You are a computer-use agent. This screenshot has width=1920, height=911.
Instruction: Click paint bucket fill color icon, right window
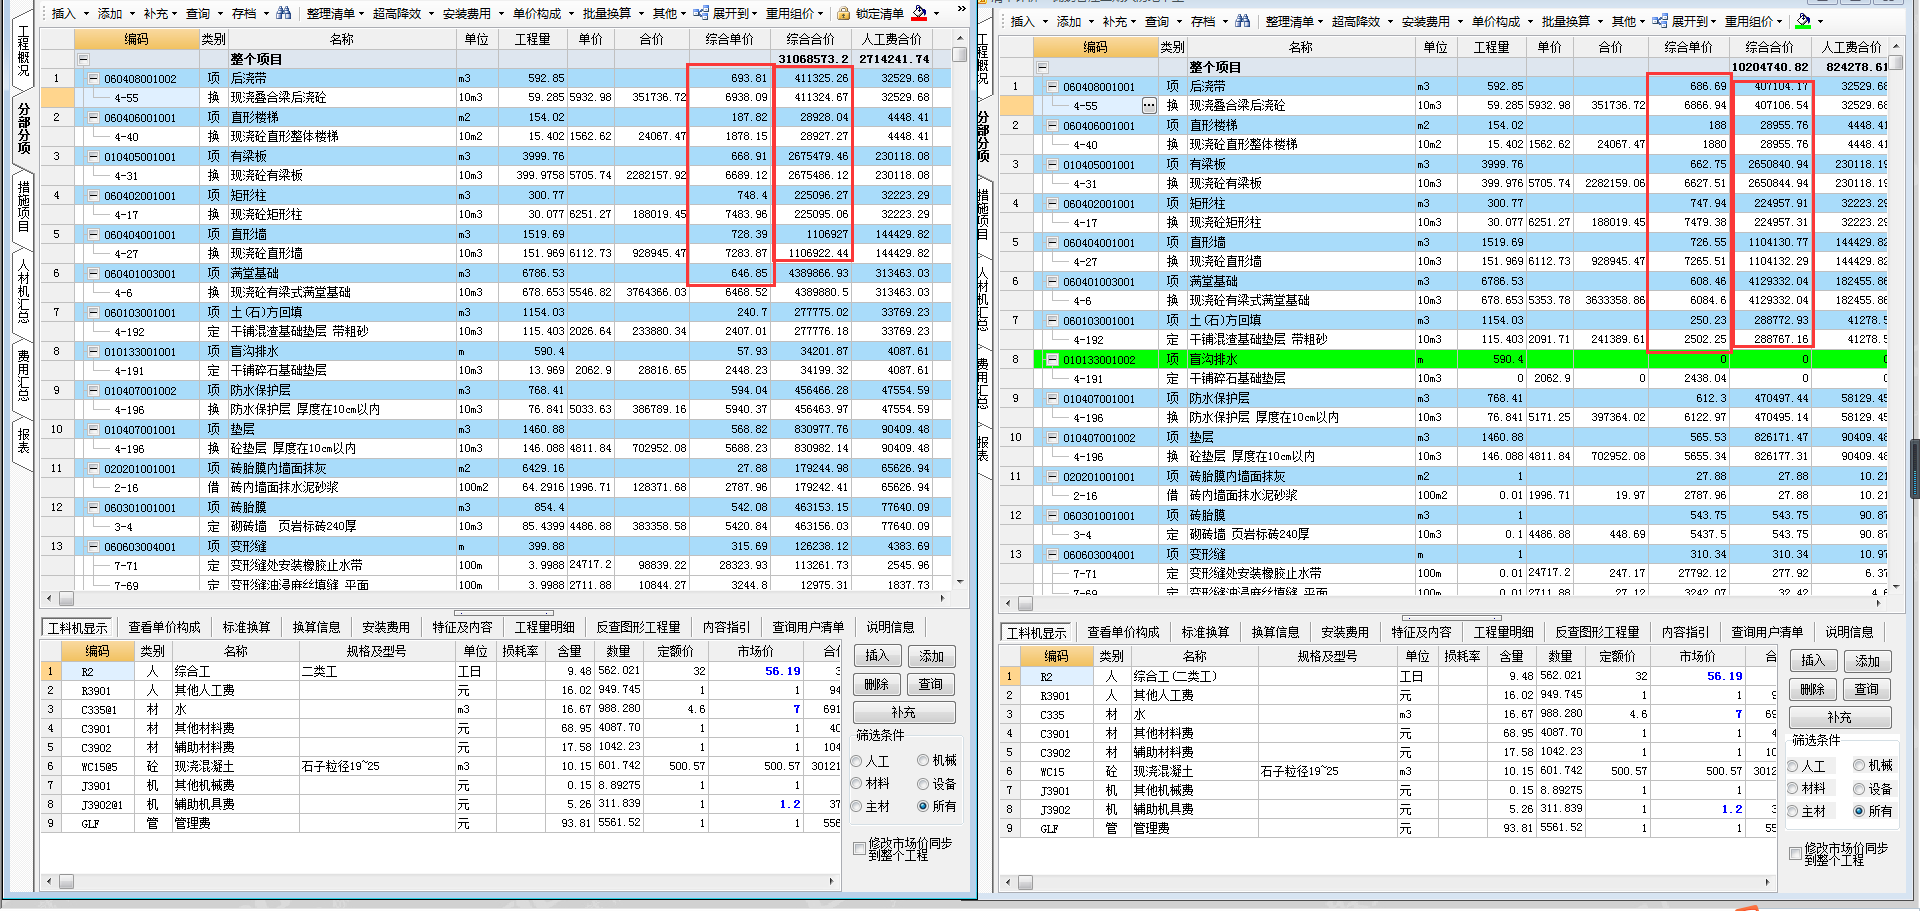click(x=1803, y=21)
